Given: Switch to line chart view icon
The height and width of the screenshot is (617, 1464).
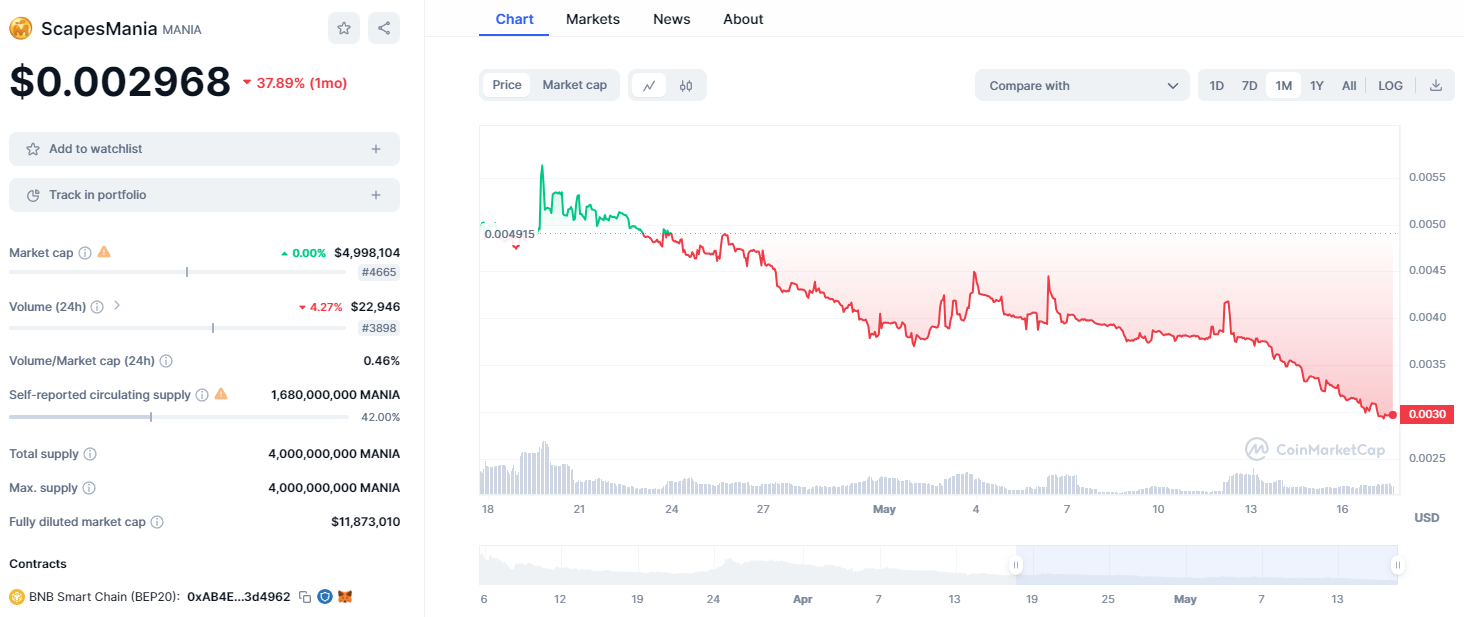Looking at the screenshot, I should pos(648,85).
